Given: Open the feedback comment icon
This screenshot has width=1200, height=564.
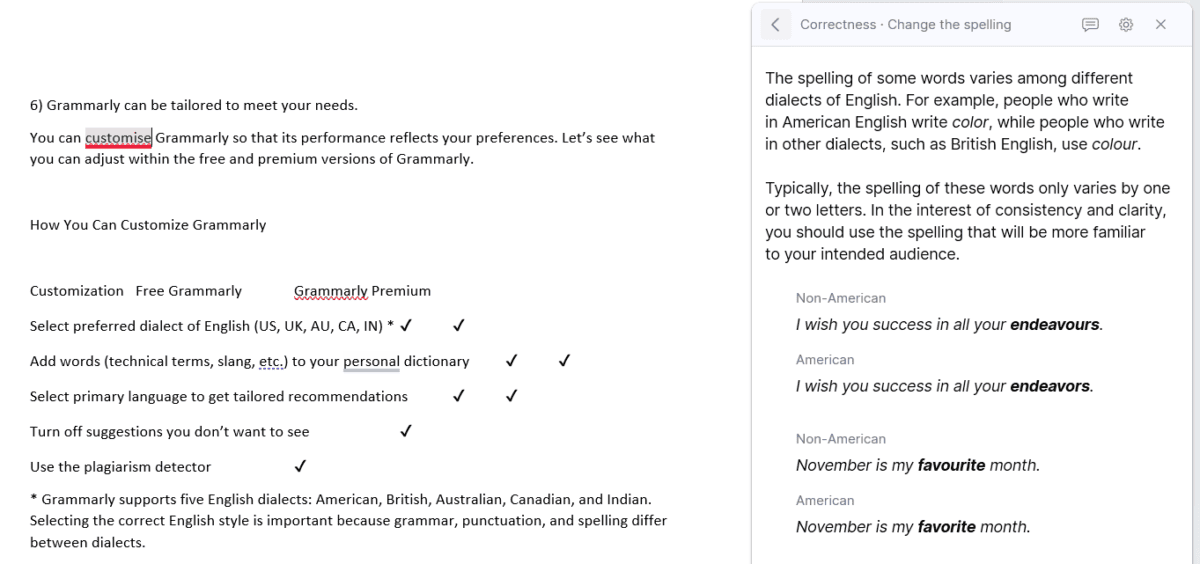Looking at the screenshot, I should (x=1091, y=25).
